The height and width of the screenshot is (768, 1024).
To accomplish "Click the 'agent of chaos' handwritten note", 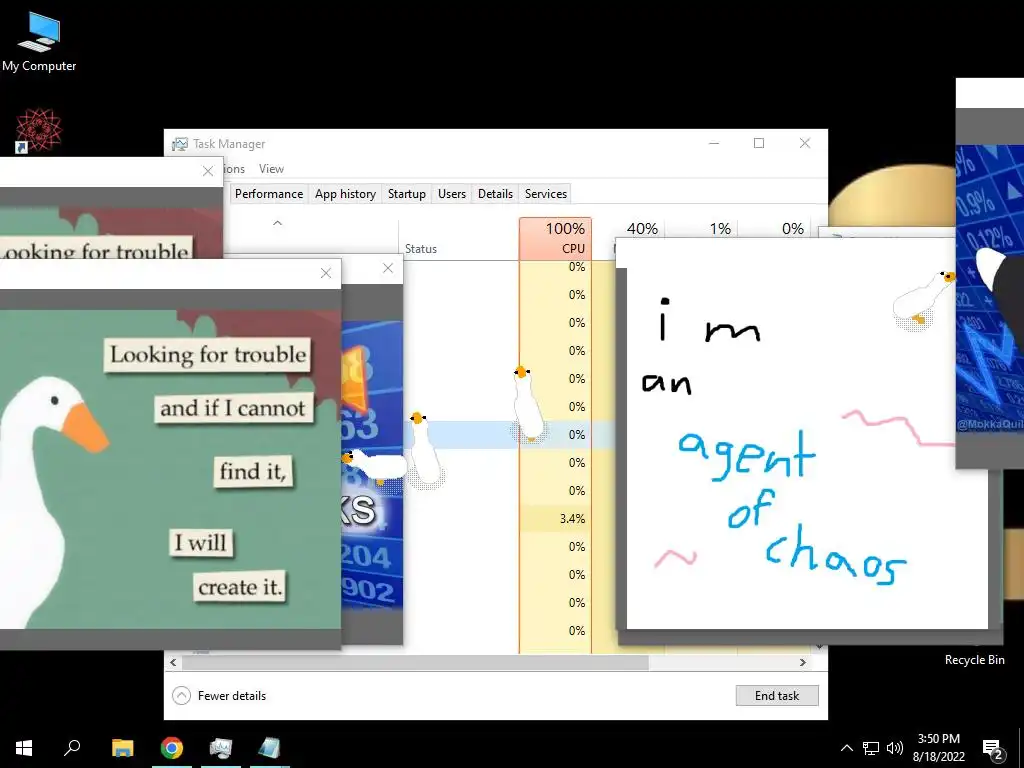I will pyautogui.click(x=807, y=434).
